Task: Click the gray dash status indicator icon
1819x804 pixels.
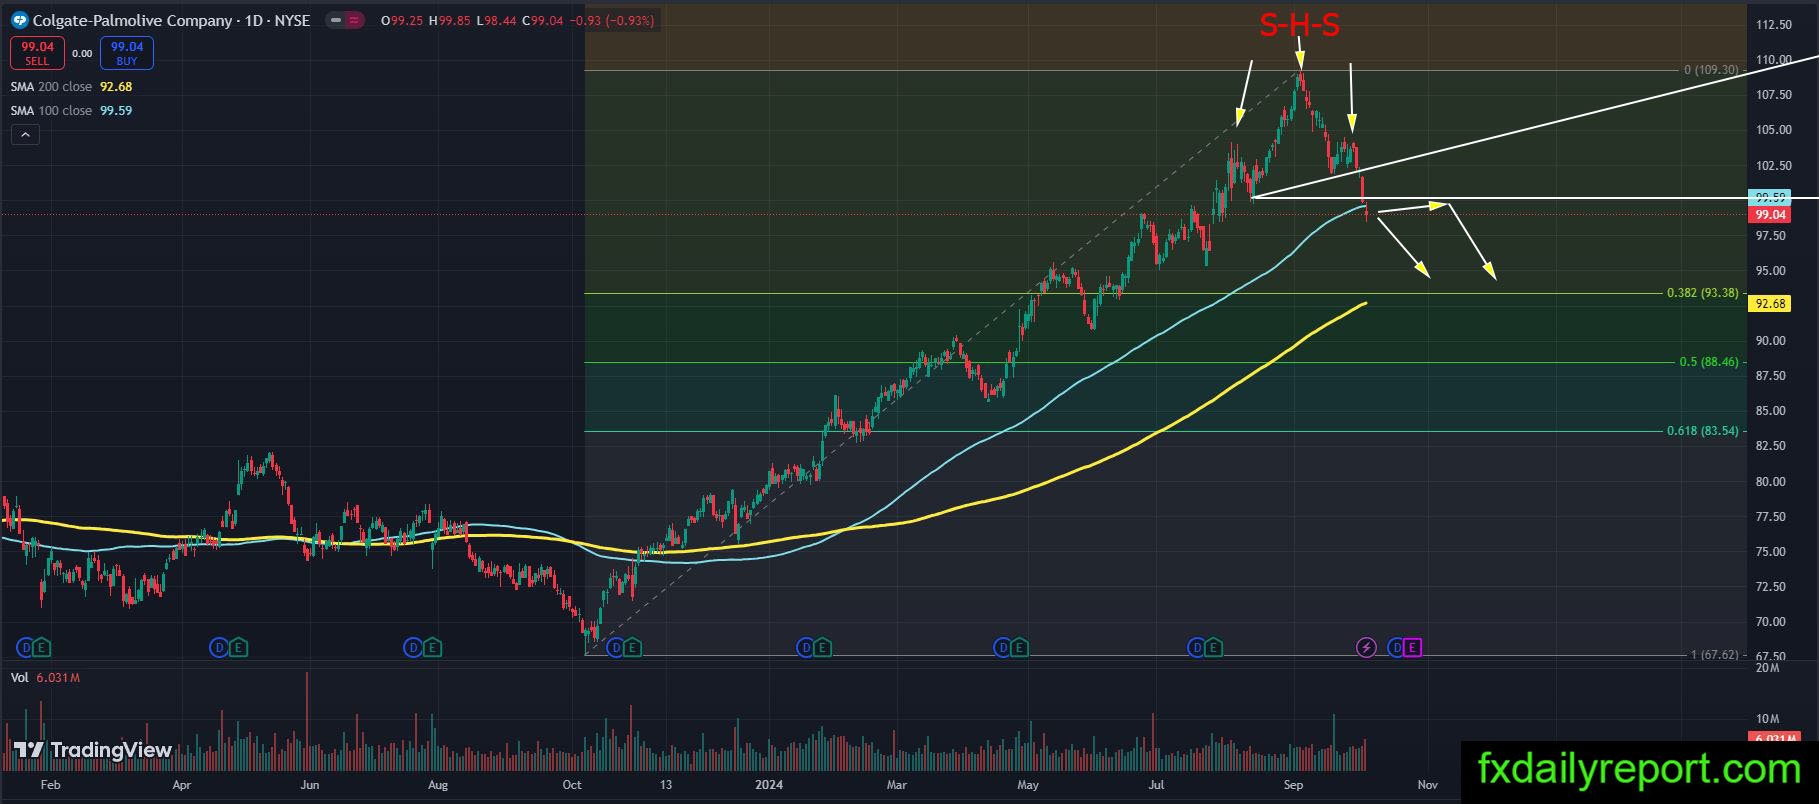Action: pyautogui.click(x=334, y=20)
